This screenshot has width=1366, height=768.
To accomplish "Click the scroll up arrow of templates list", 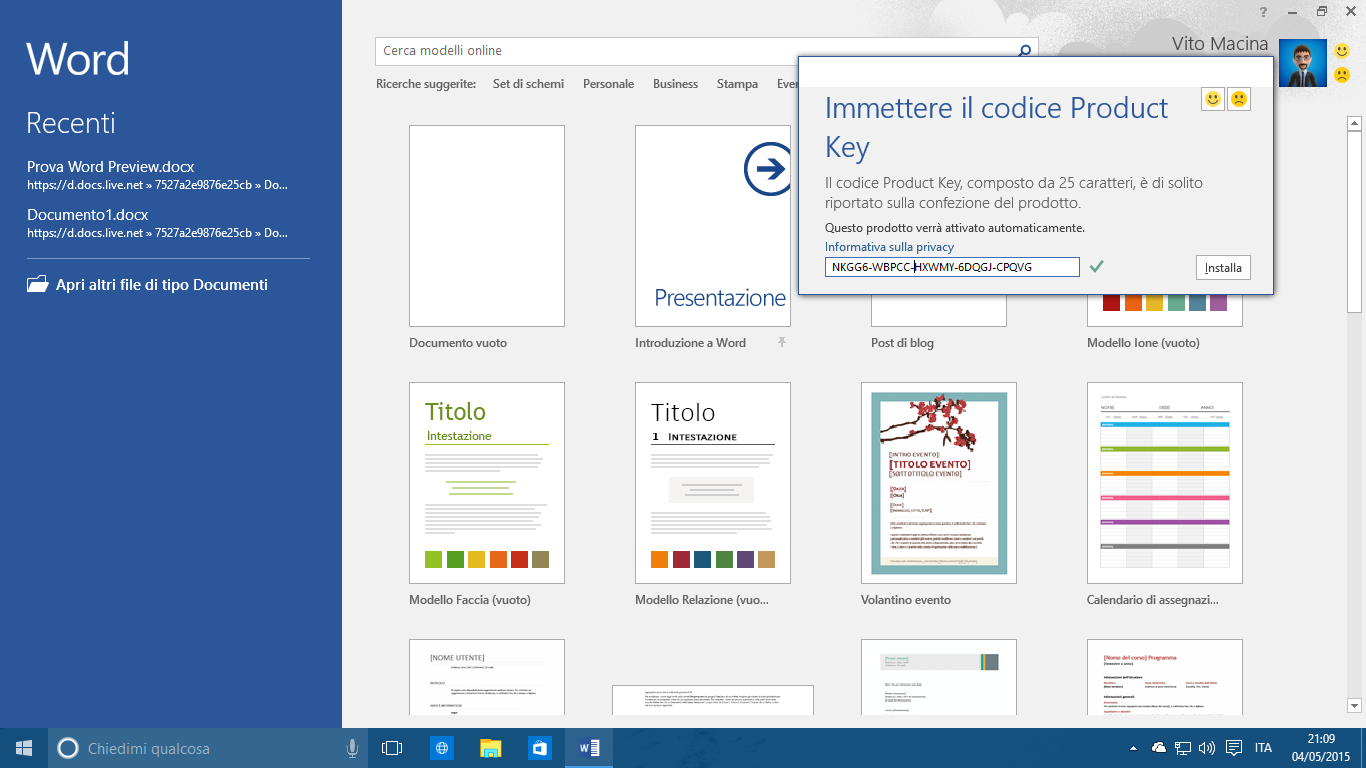I will click(x=1354, y=124).
